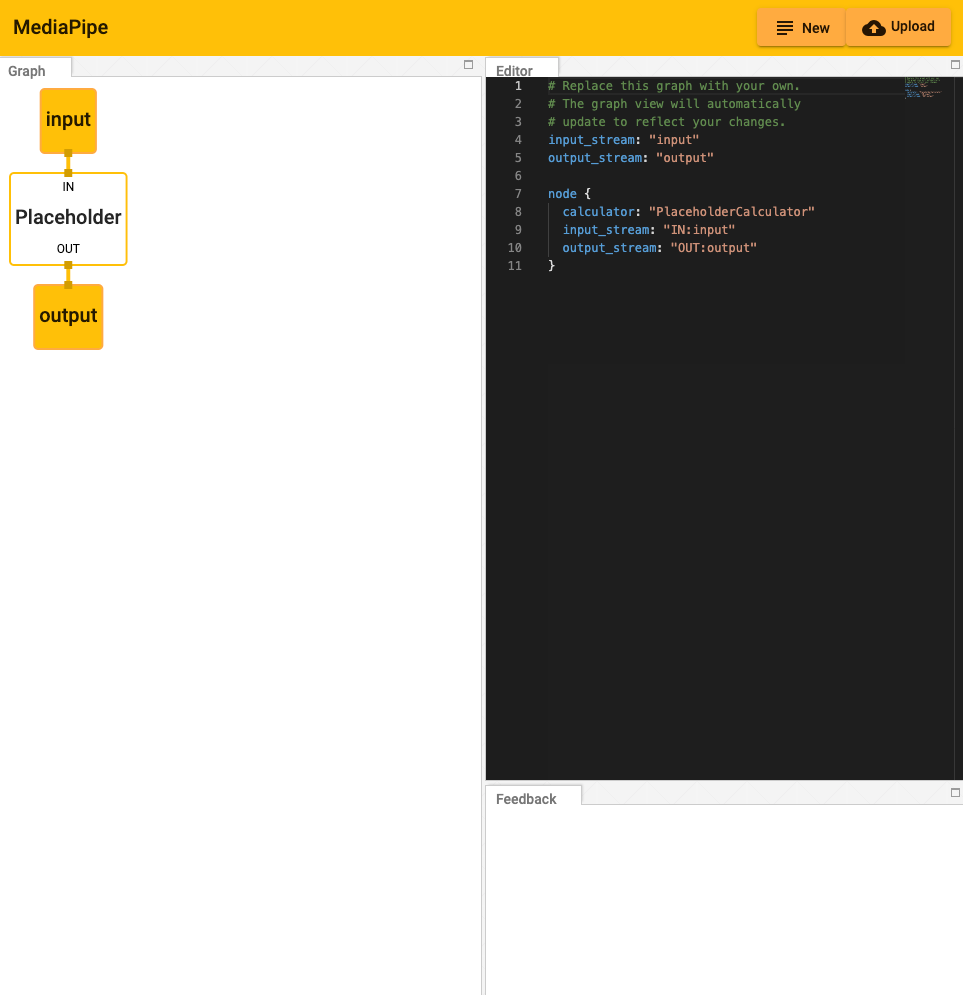Click line number 7 in the gutter
This screenshot has height=995, width=963.
click(517, 194)
